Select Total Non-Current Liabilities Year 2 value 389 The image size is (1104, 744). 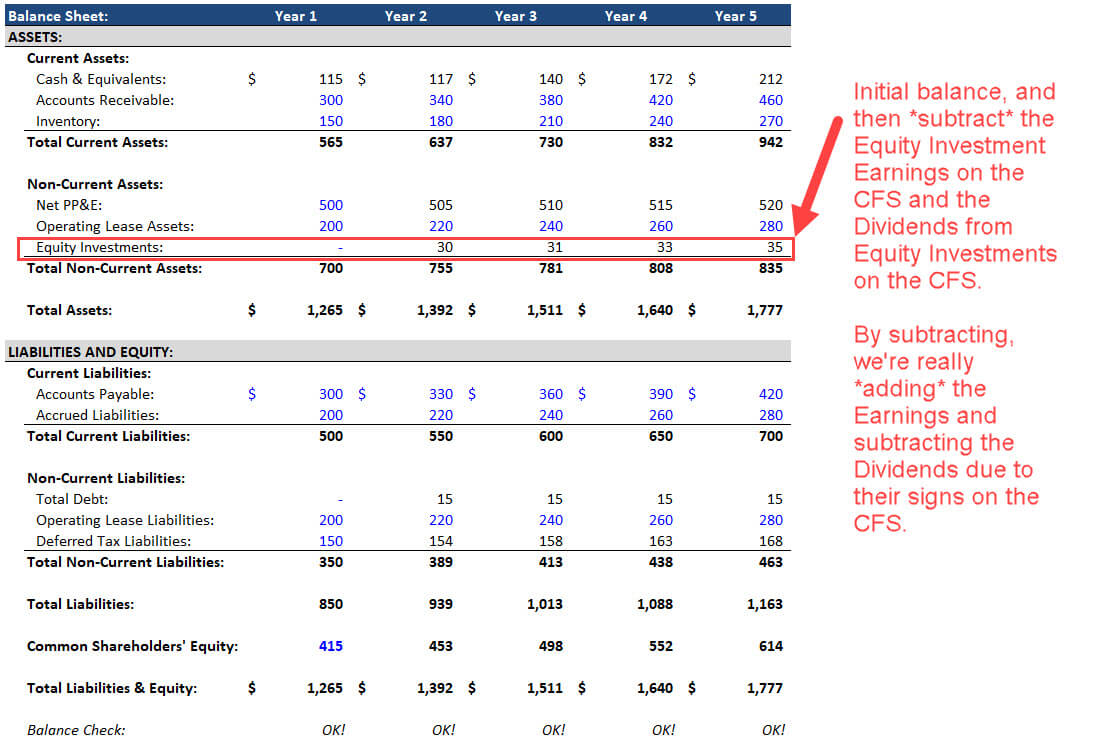441,562
